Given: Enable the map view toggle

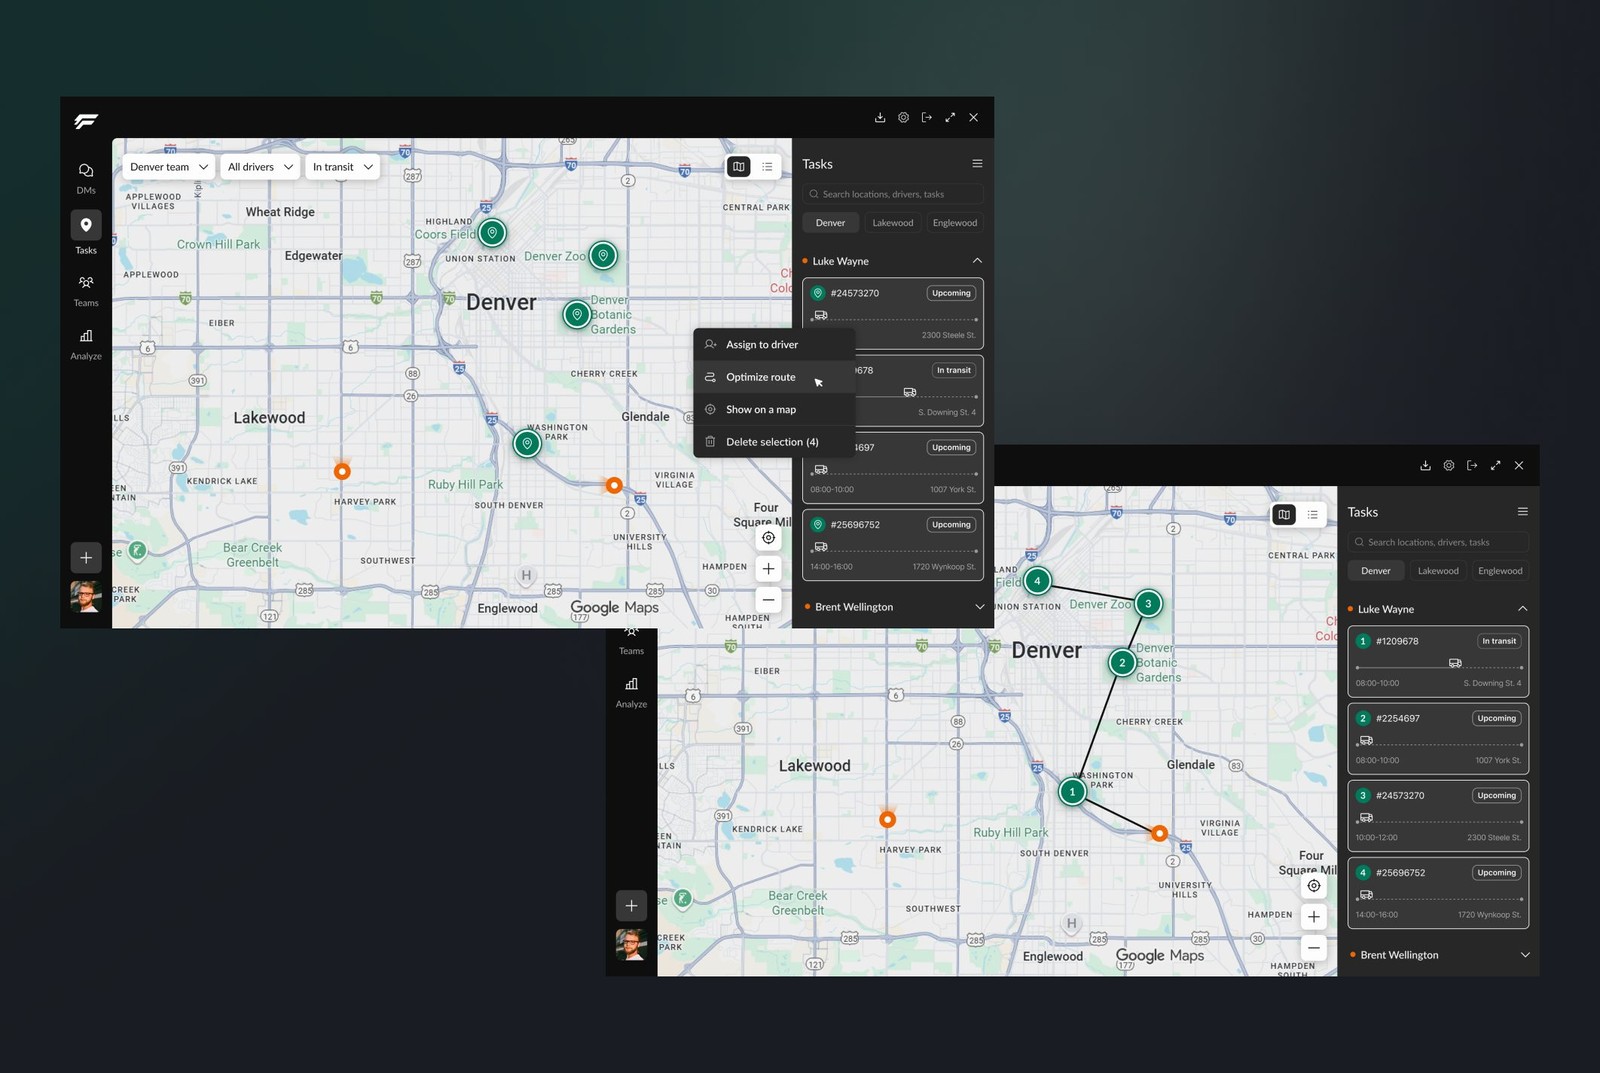Looking at the screenshot, I should coord(738,166).
